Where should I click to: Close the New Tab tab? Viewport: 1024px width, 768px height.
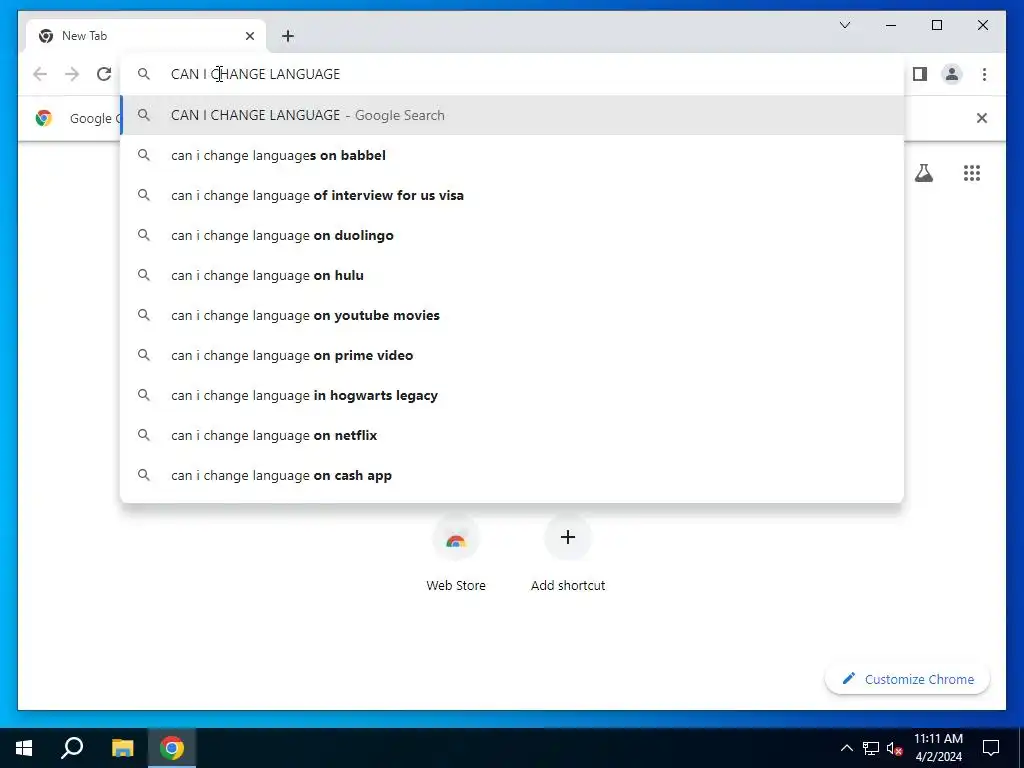[249, 36]
